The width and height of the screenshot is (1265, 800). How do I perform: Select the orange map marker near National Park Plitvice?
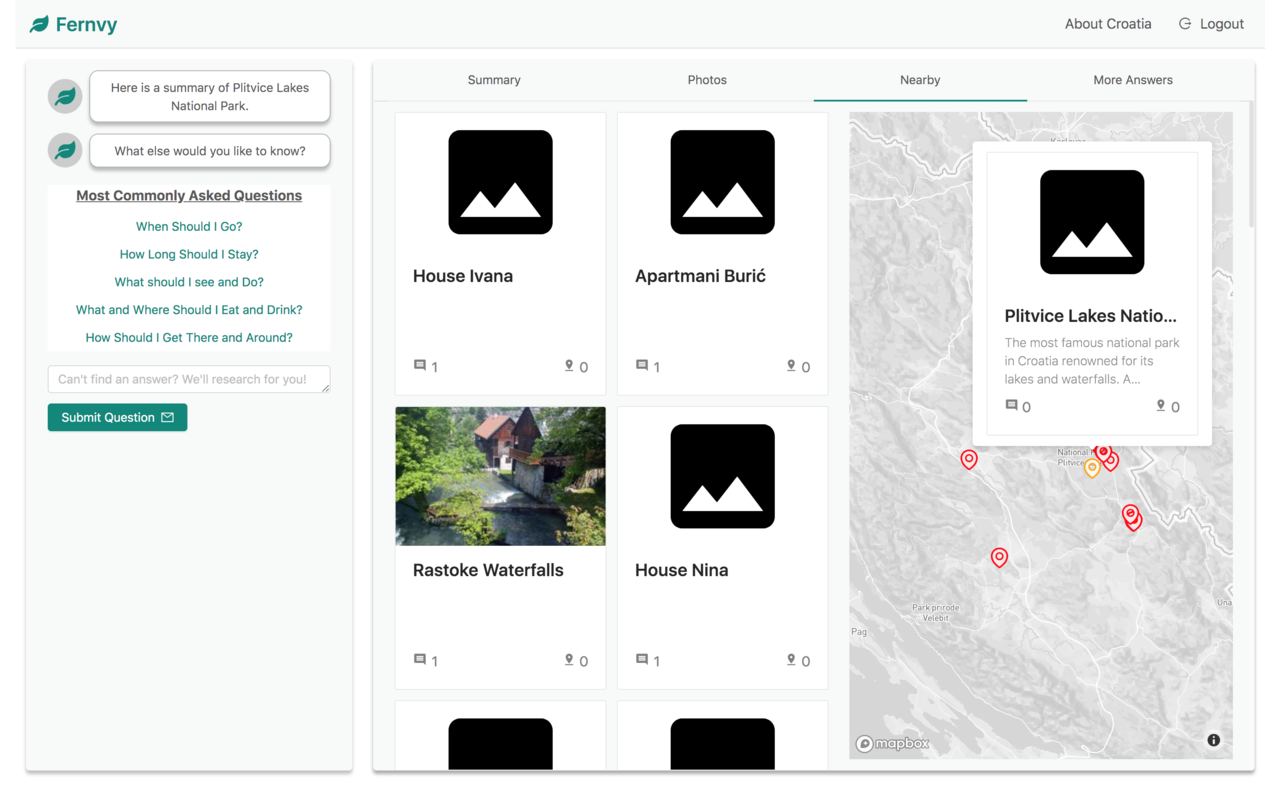pyautogui.click(x=1092, y=466)
